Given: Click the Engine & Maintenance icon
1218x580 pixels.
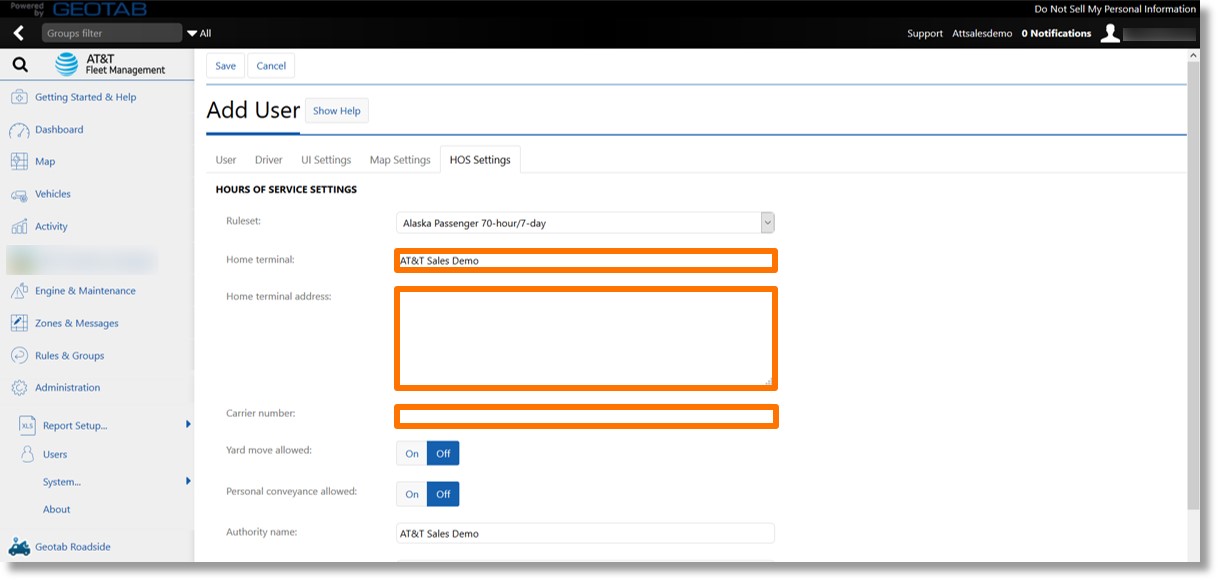Looking at the screenshot, I should click(x=18, y=291).
